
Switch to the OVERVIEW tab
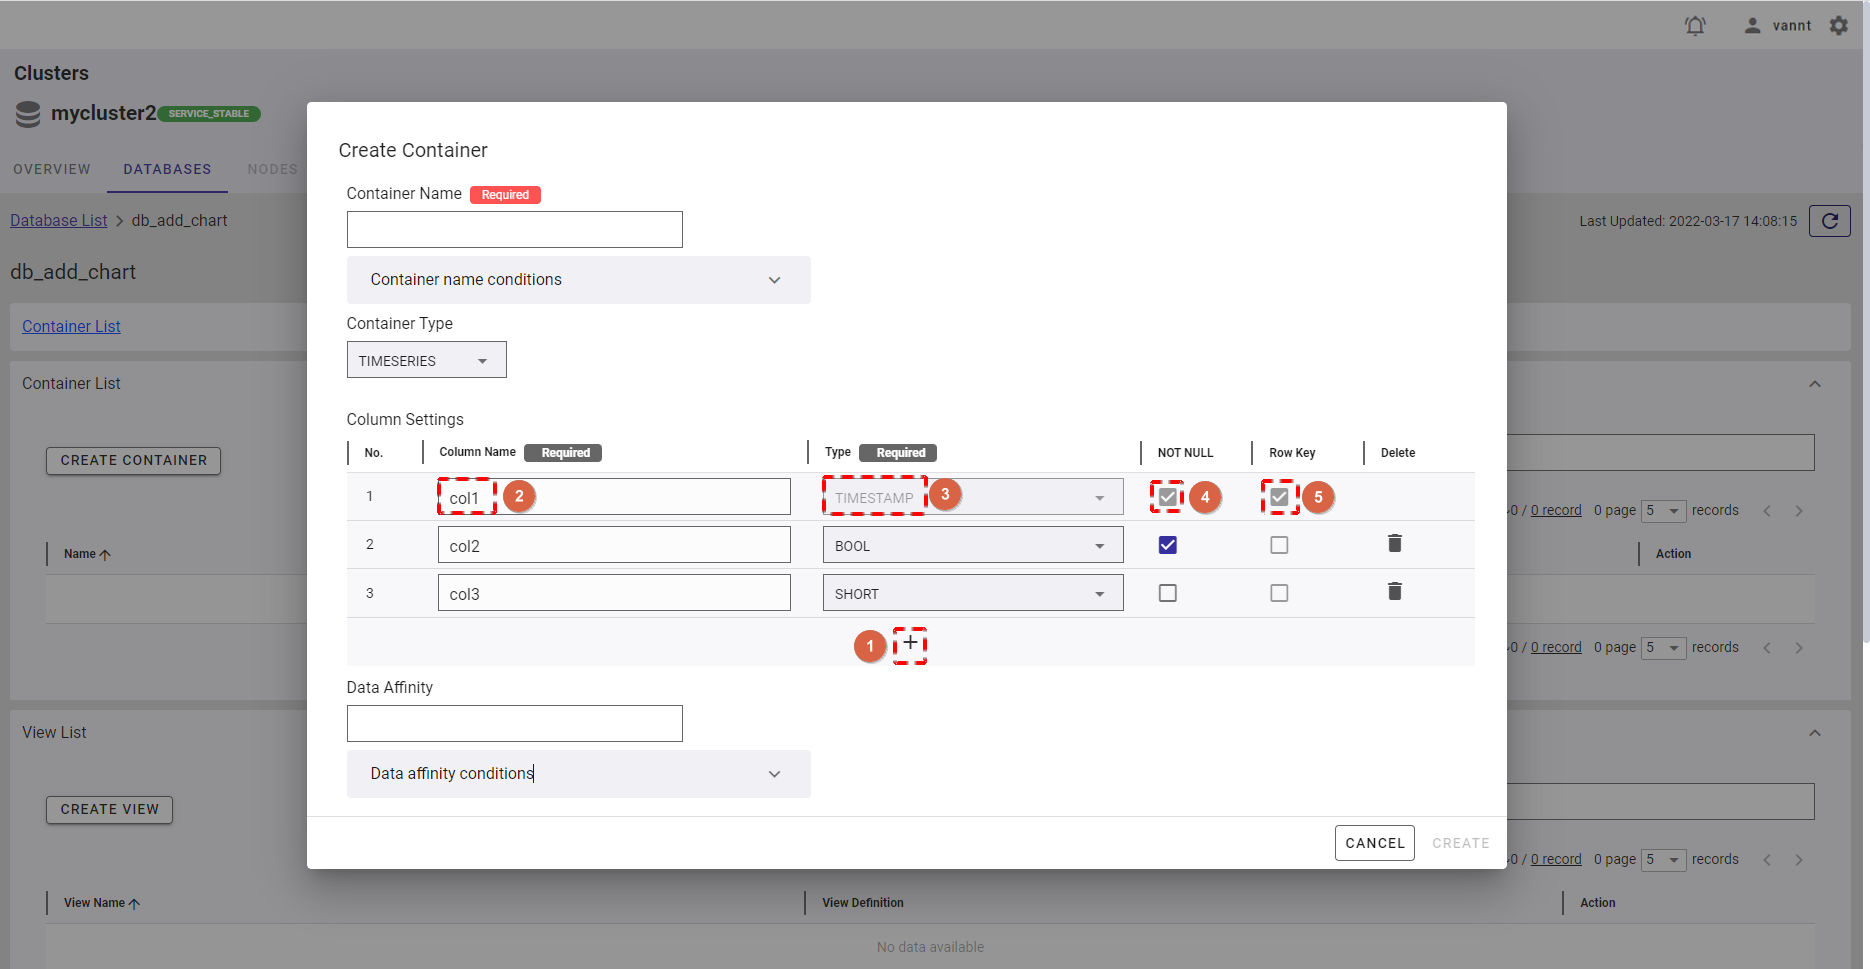[x=52, y=169]
